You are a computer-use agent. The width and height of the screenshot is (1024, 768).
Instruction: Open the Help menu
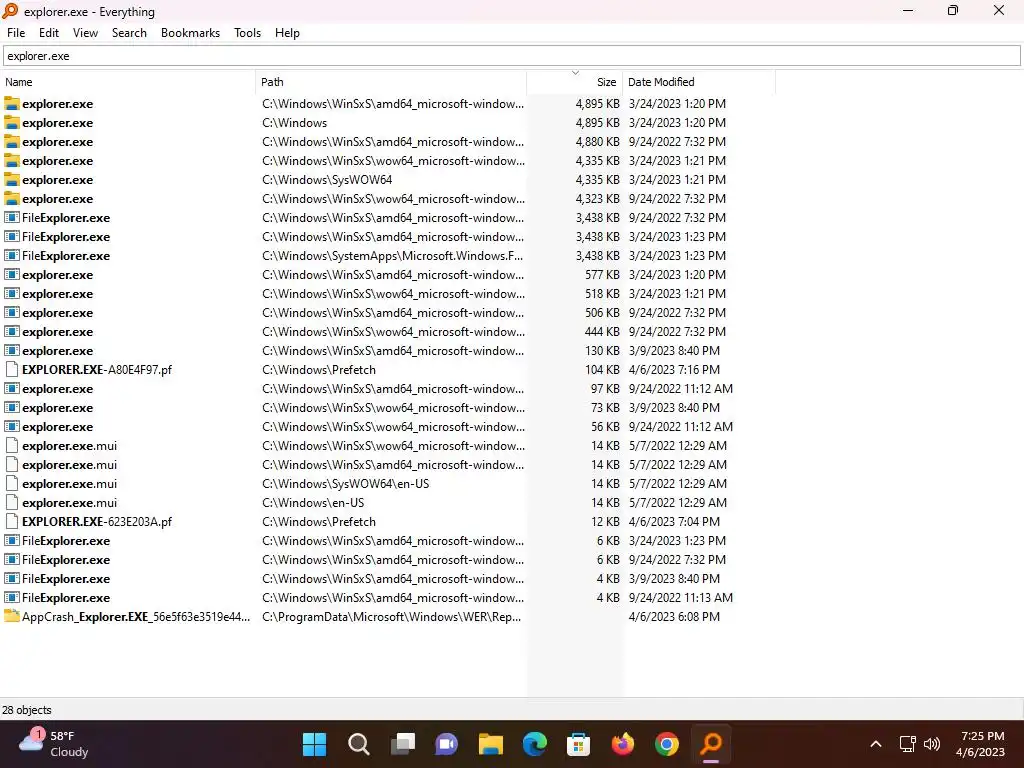287,33
